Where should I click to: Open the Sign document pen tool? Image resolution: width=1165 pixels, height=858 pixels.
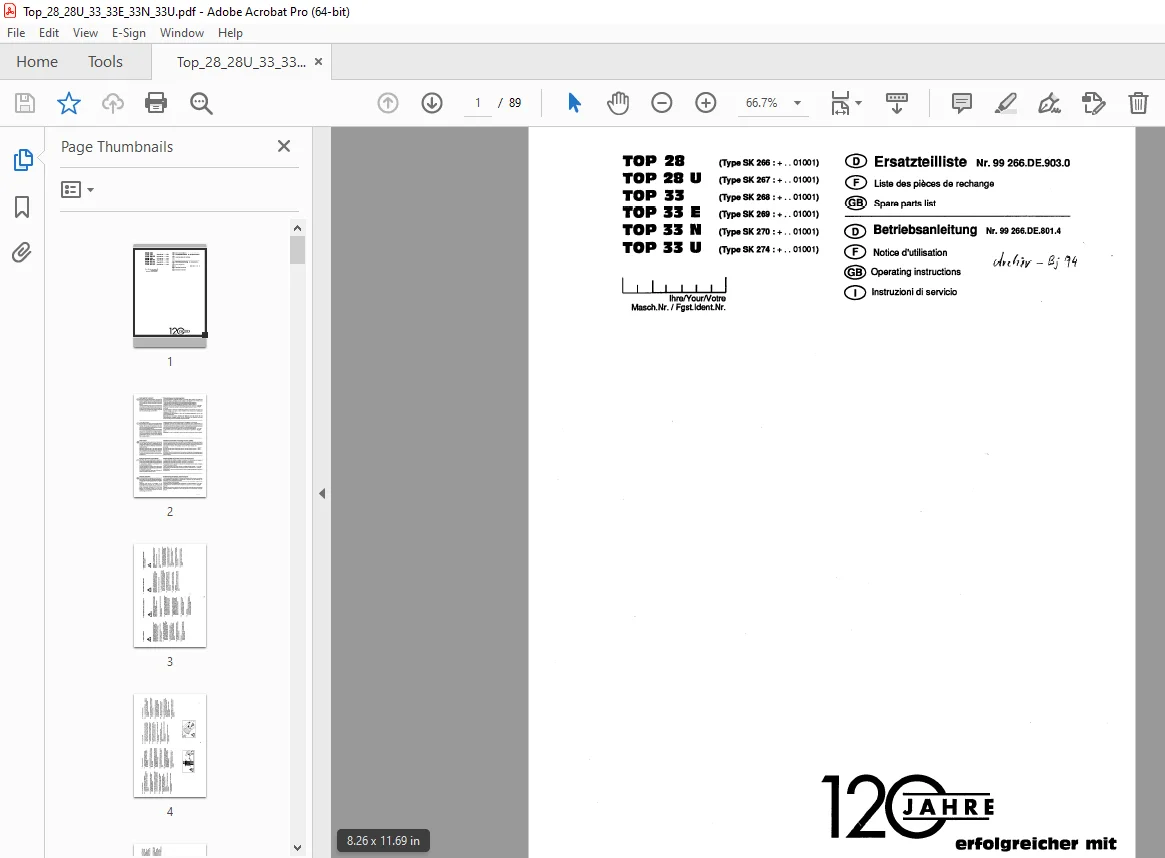[x=1049, y=103]
